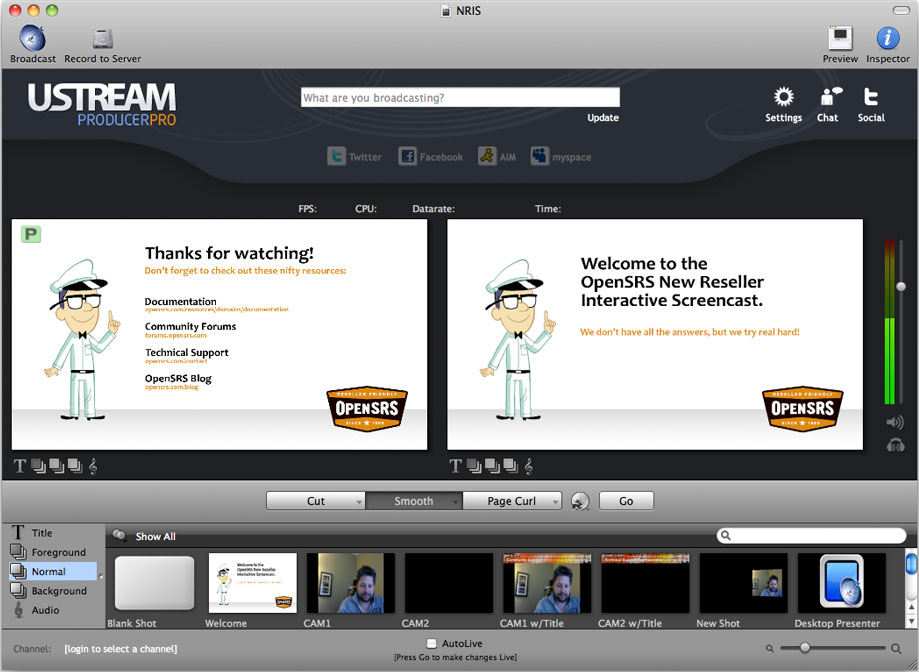Start streaming with the Broadcast icon
The width and height of the screenshot is (919, 672).
pos(32,38)
